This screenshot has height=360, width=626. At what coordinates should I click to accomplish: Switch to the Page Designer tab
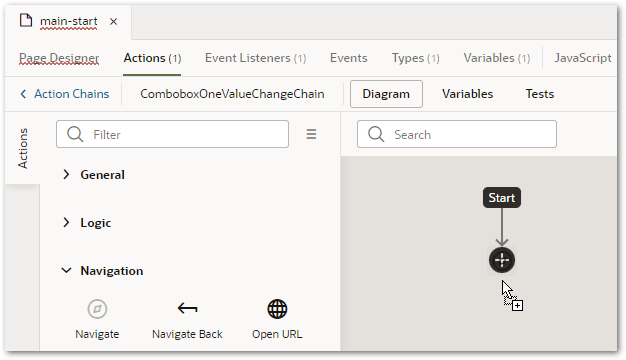[x=59, y=58]
